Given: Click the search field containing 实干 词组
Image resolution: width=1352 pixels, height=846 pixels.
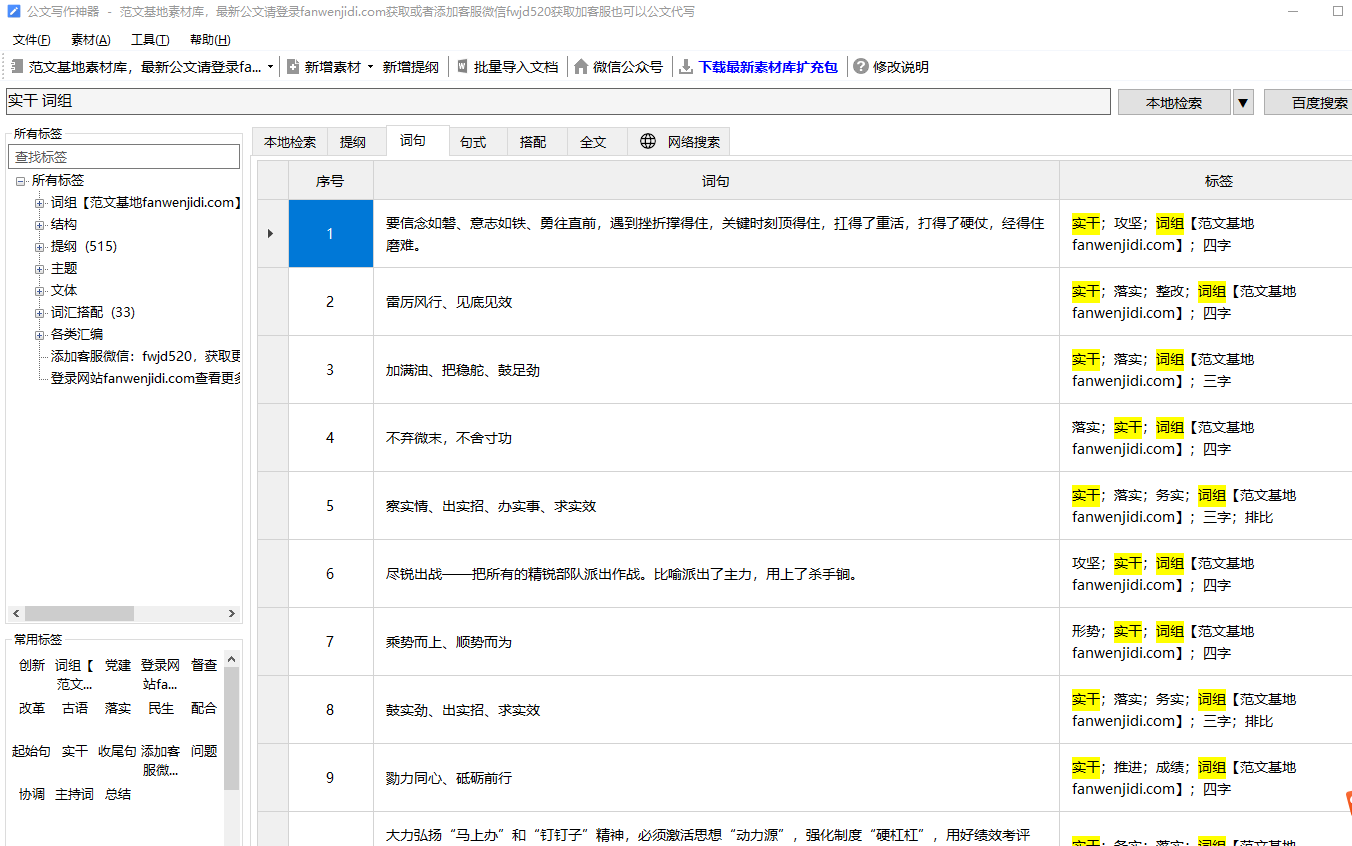Looking at the screenshot, I should [x=558, y=102].
